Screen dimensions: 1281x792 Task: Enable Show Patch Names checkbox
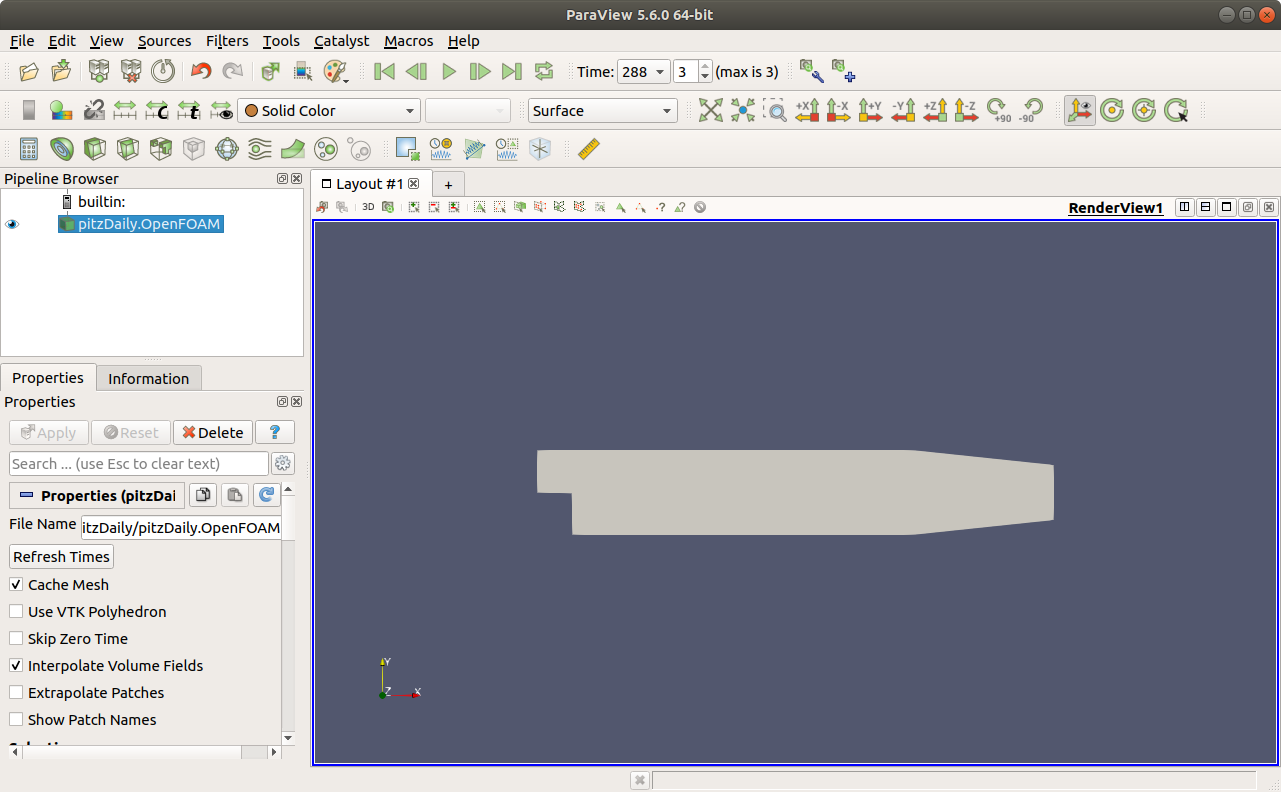pos(16,719)
